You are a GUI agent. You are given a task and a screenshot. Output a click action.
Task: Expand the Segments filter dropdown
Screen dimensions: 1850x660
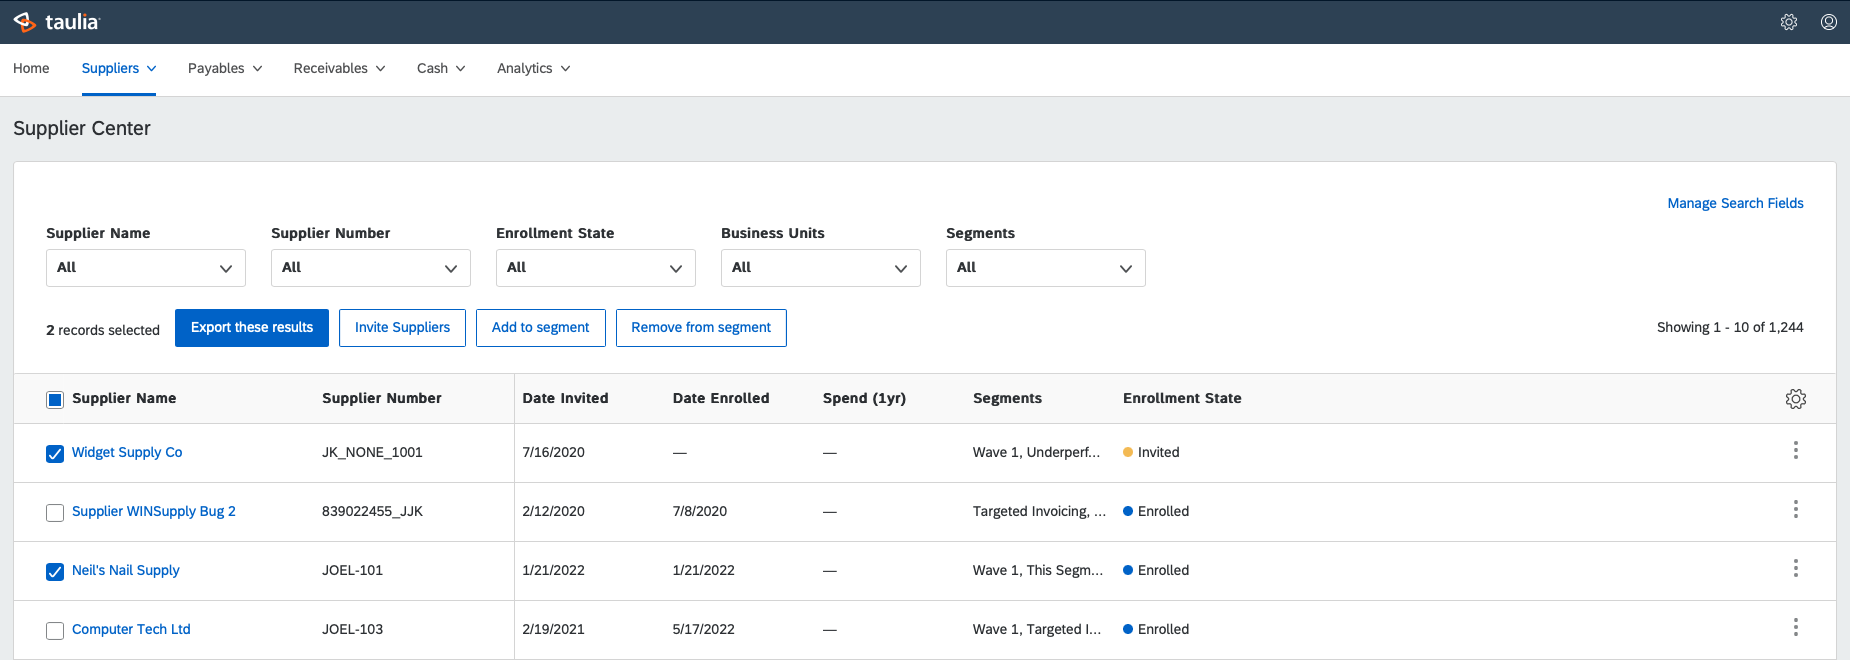click(1046, 268)
